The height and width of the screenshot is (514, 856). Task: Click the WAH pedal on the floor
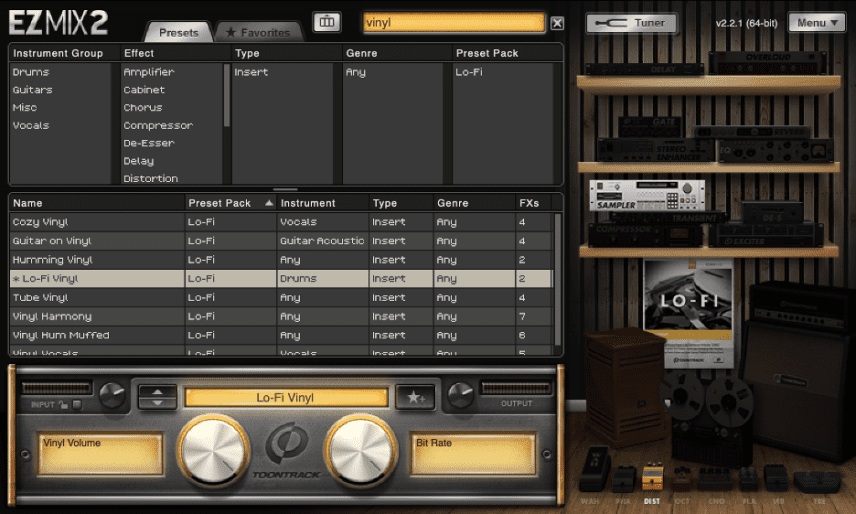click(593, 468)
